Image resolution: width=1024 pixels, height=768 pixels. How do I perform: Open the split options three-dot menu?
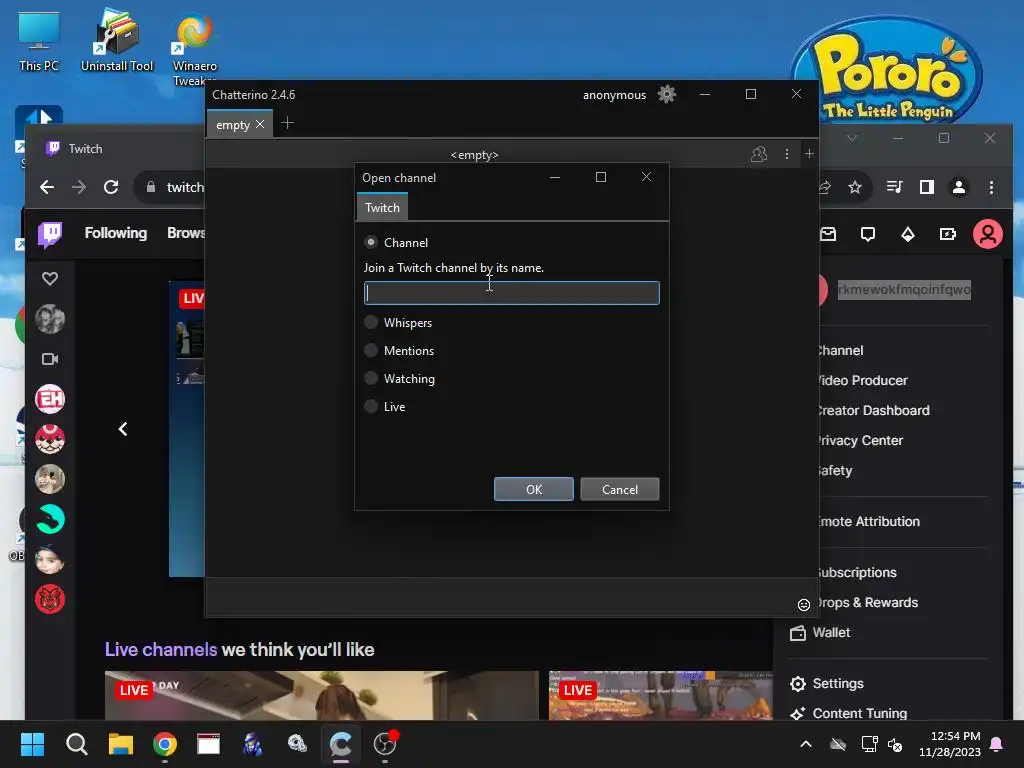[x=786, y=154]
